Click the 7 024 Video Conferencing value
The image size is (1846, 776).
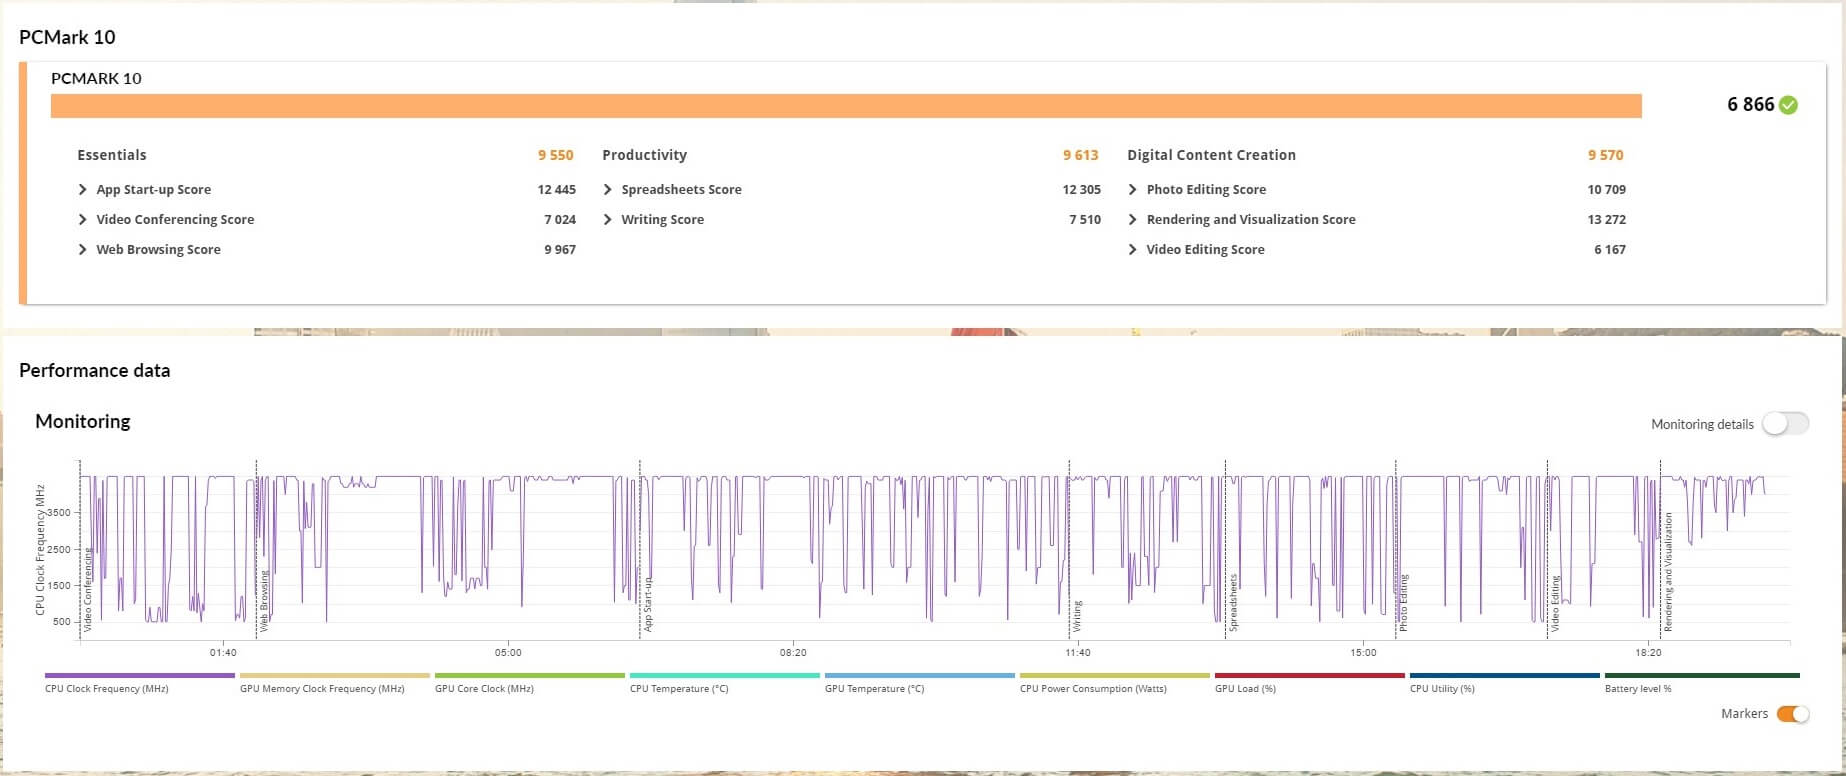pos(560,219)
